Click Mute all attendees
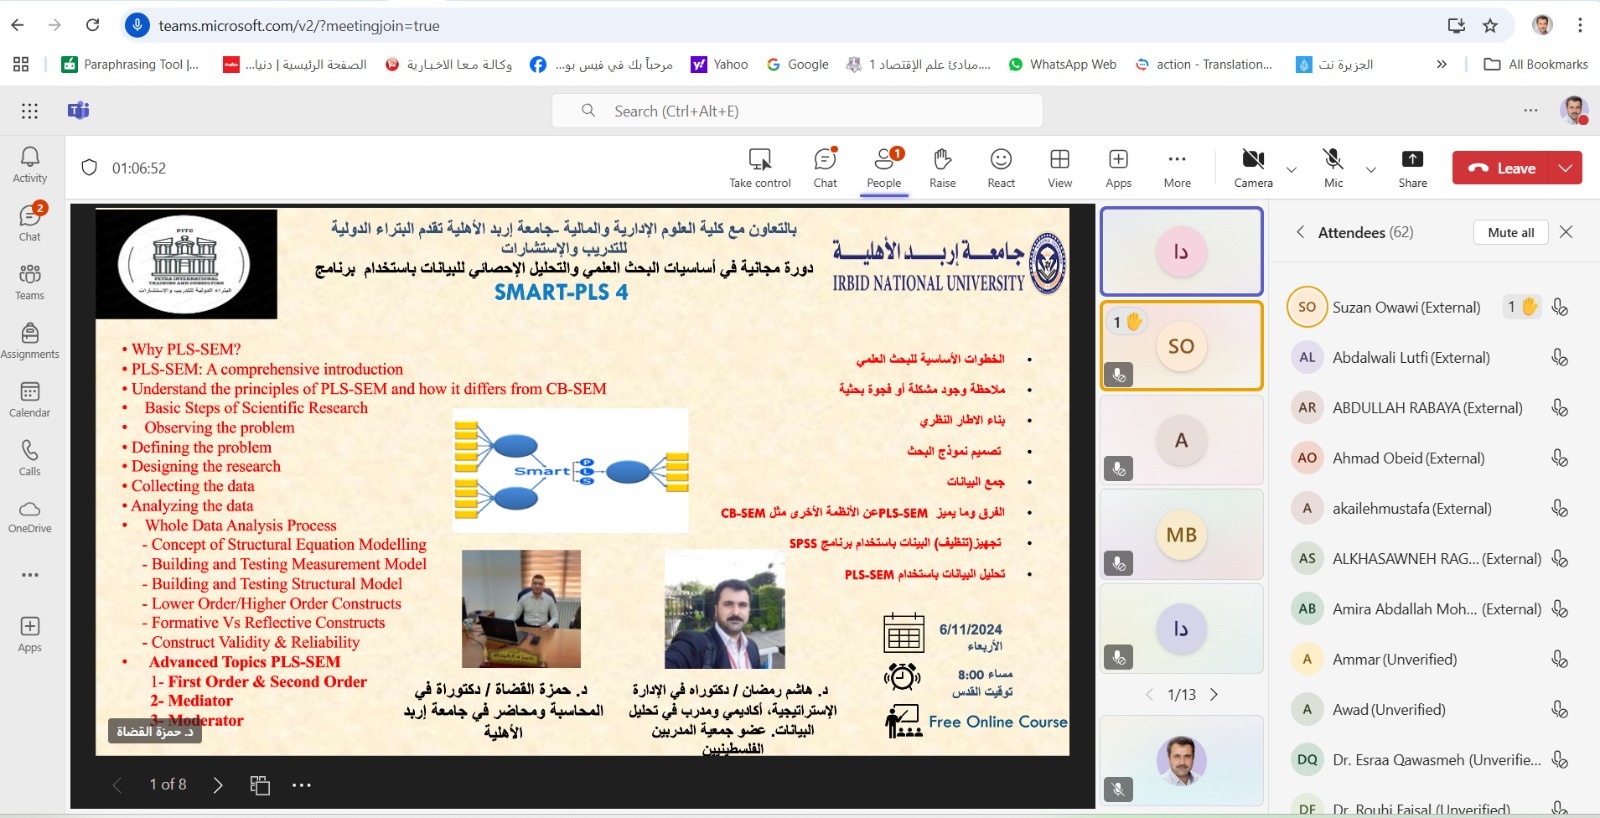This screenshot has width=1600, height=818. [1510, 232]
